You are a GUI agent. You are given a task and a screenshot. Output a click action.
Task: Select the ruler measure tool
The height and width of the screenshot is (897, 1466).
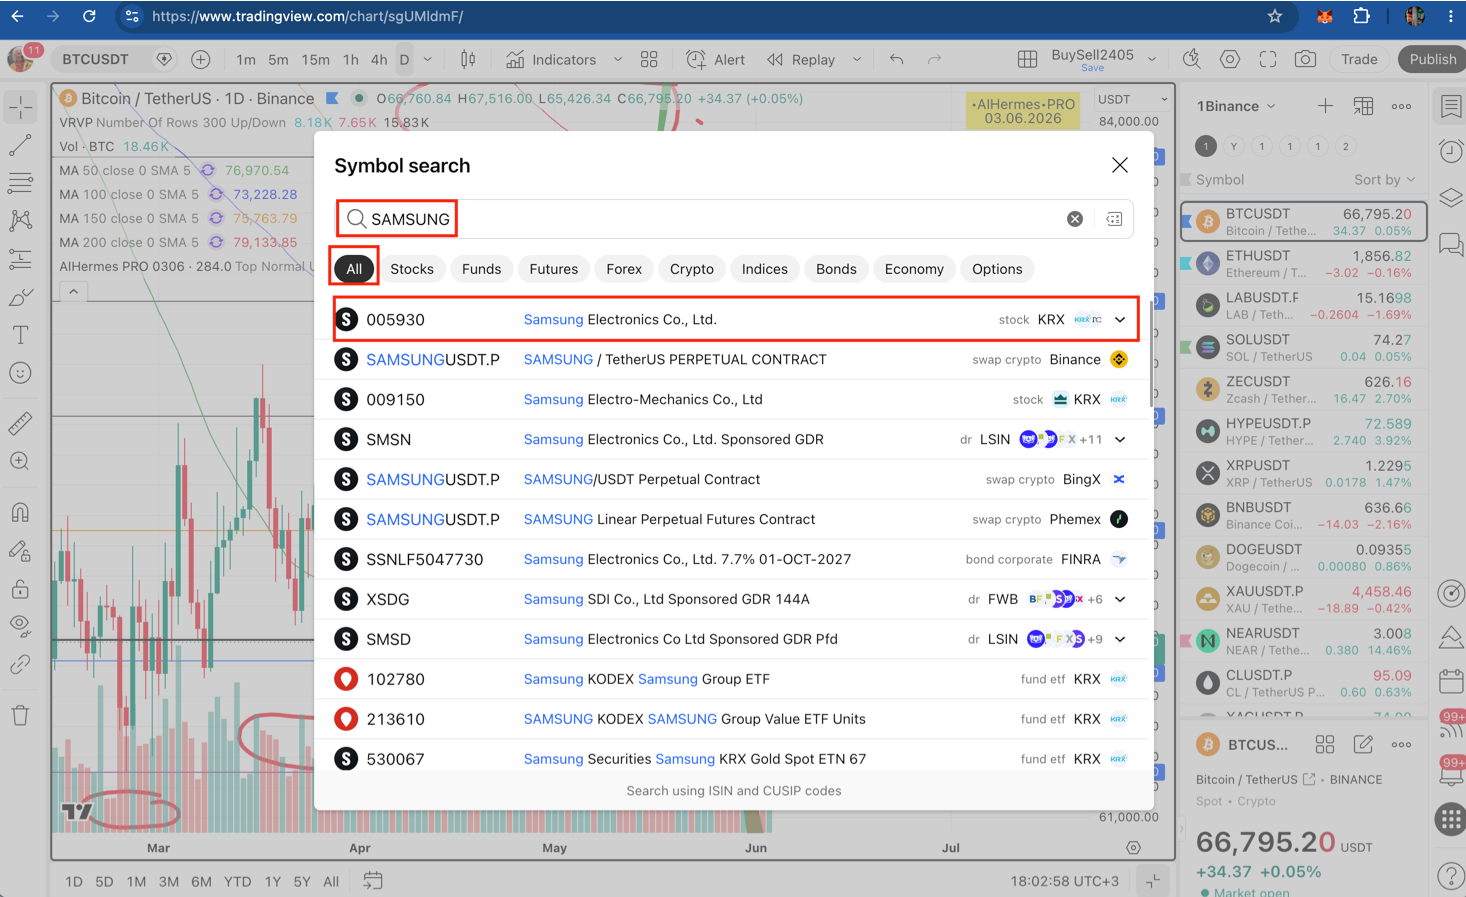[20, 424]
